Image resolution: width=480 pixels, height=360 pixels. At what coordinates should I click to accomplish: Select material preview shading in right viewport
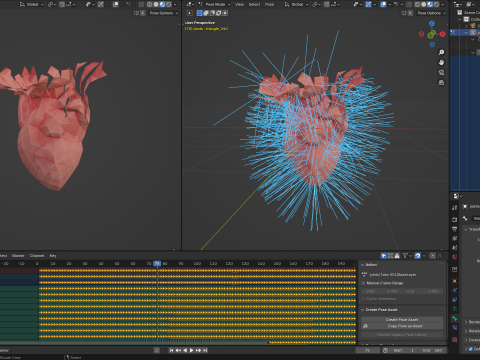pos(430,4)
